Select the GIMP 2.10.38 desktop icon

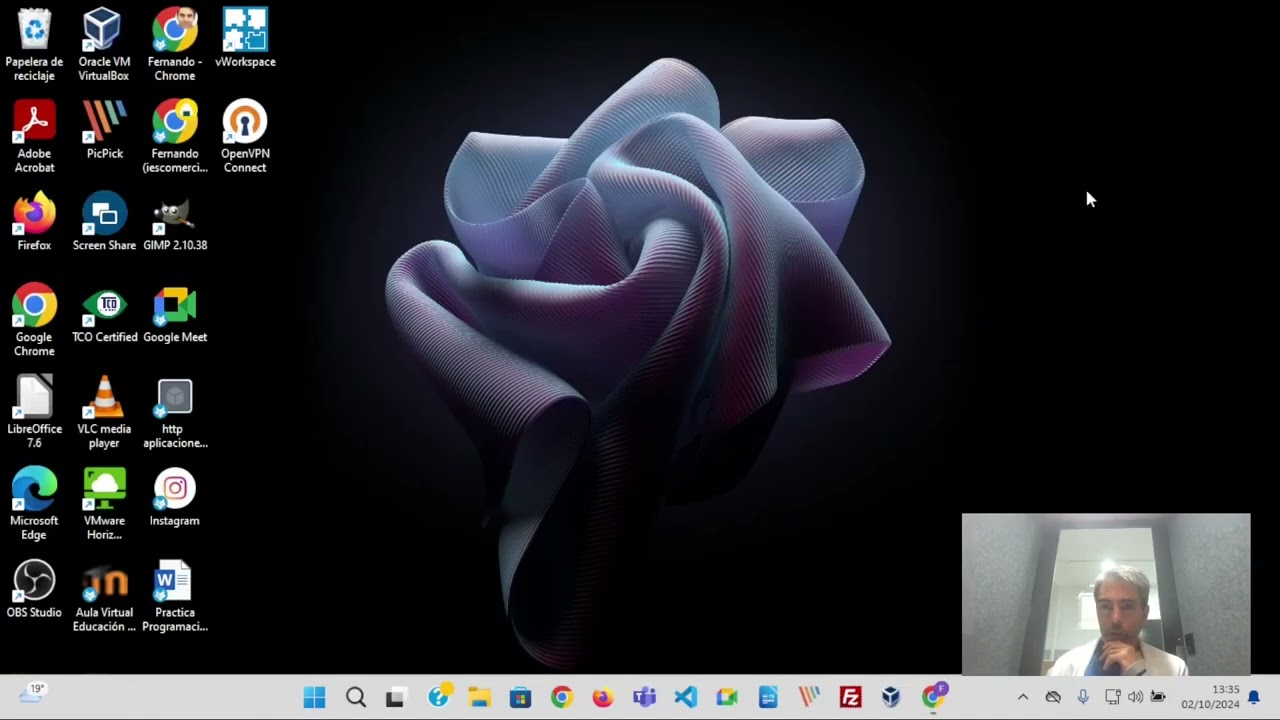tap(175, 222)
